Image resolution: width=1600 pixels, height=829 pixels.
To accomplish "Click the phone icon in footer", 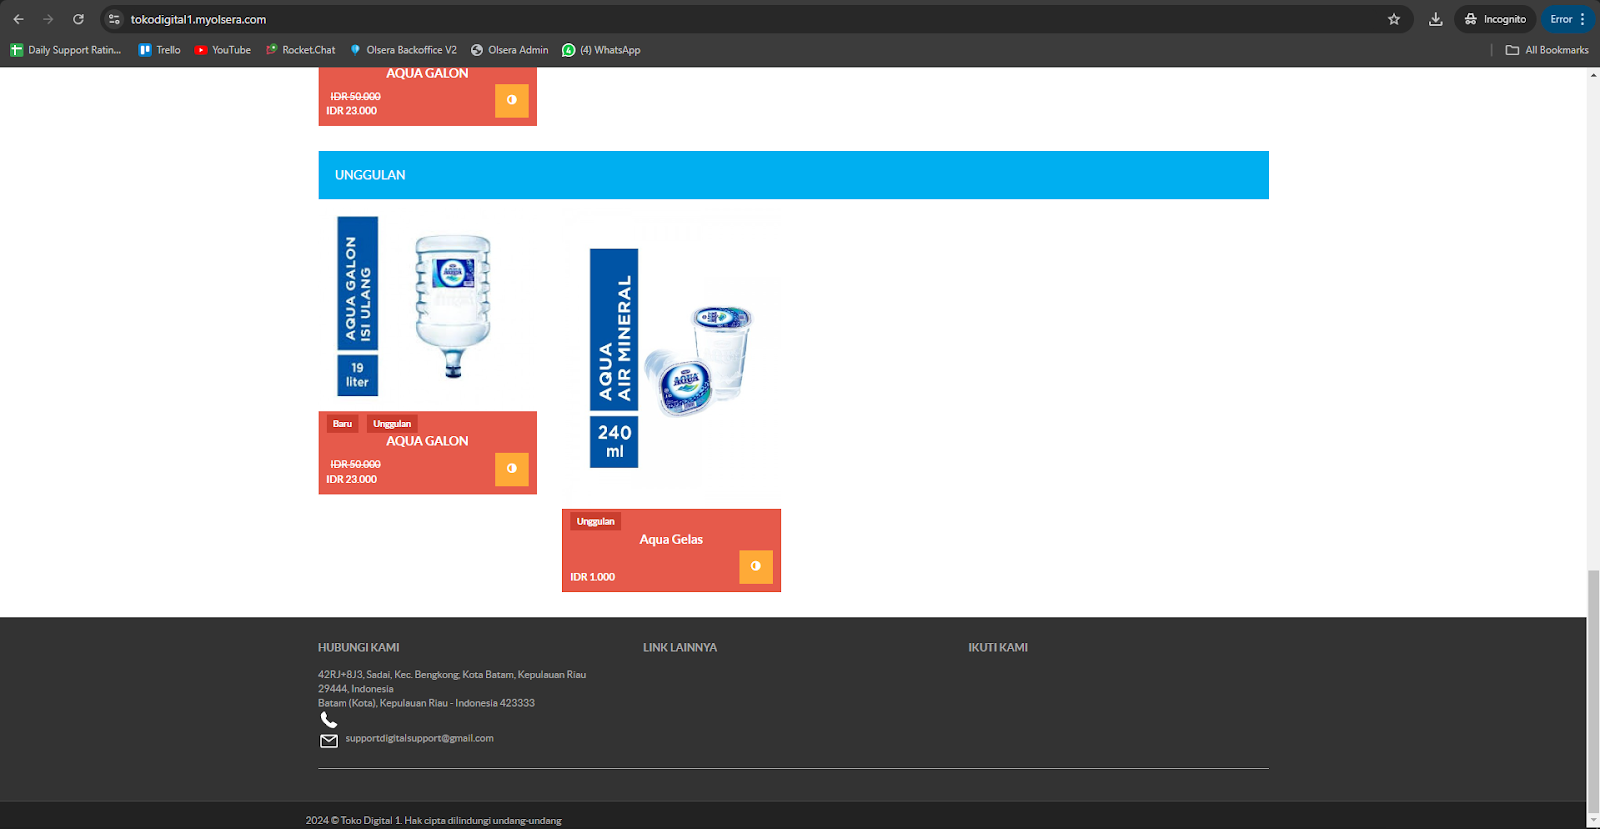I will [329, 720].
